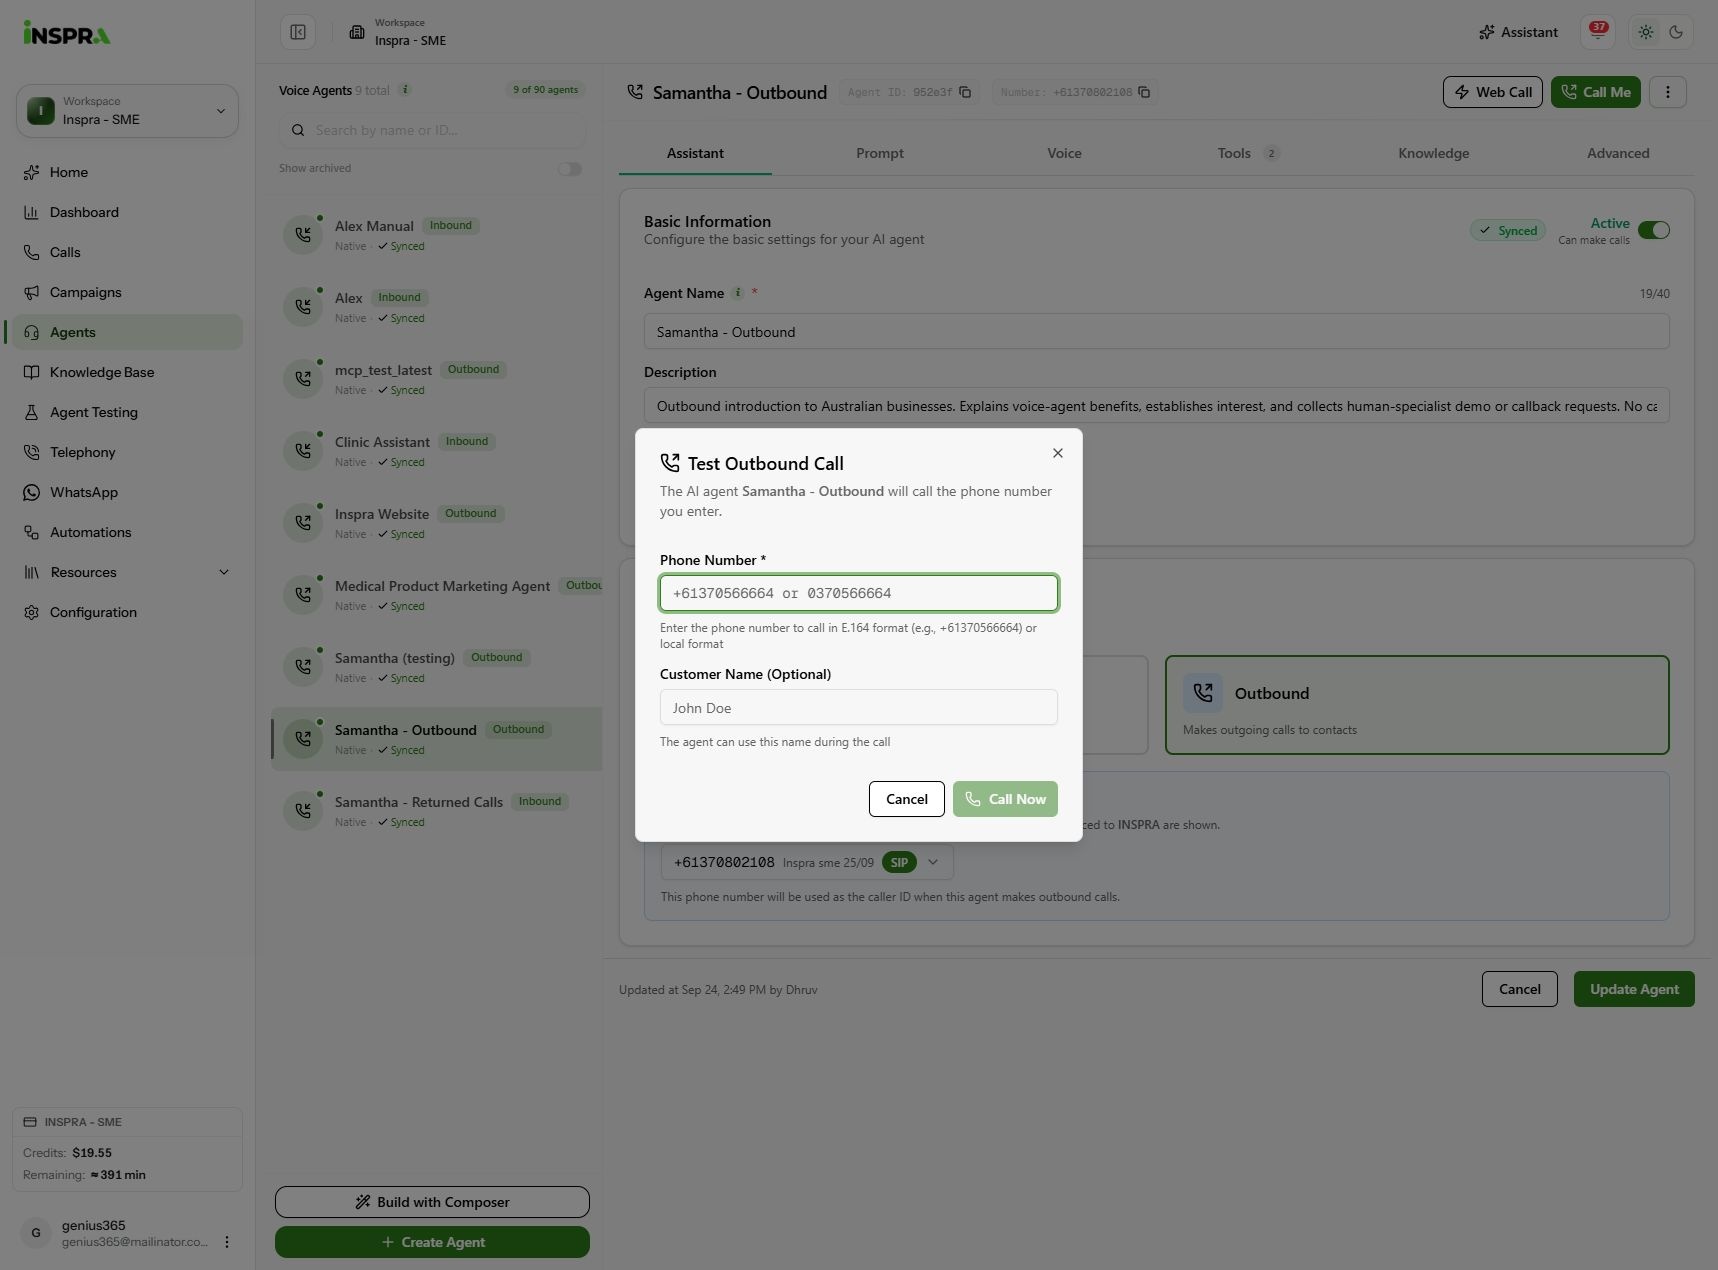Screen dimensions: 1718x1270
Task: Toggle the Active agent switch
Action: pyautogui.click(x=1653, y=230)
